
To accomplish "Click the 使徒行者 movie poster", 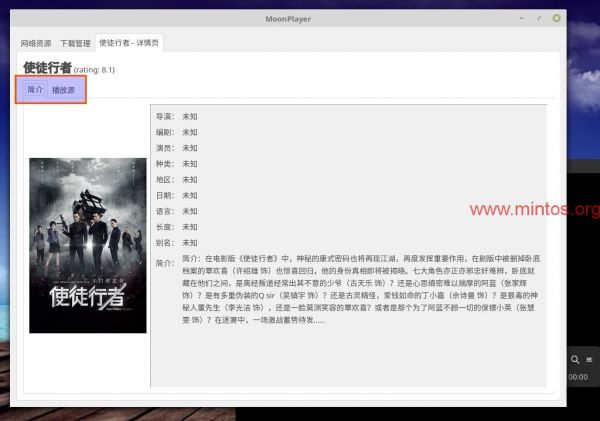I will (88, 246).
